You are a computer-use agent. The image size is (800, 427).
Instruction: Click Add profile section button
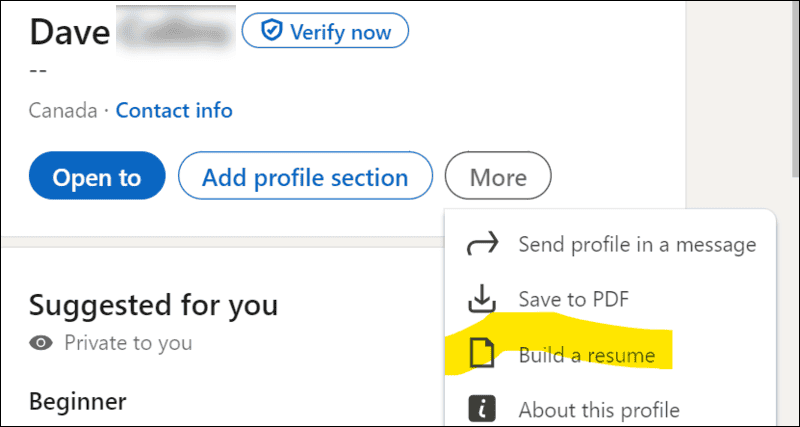tap(305, 175)
